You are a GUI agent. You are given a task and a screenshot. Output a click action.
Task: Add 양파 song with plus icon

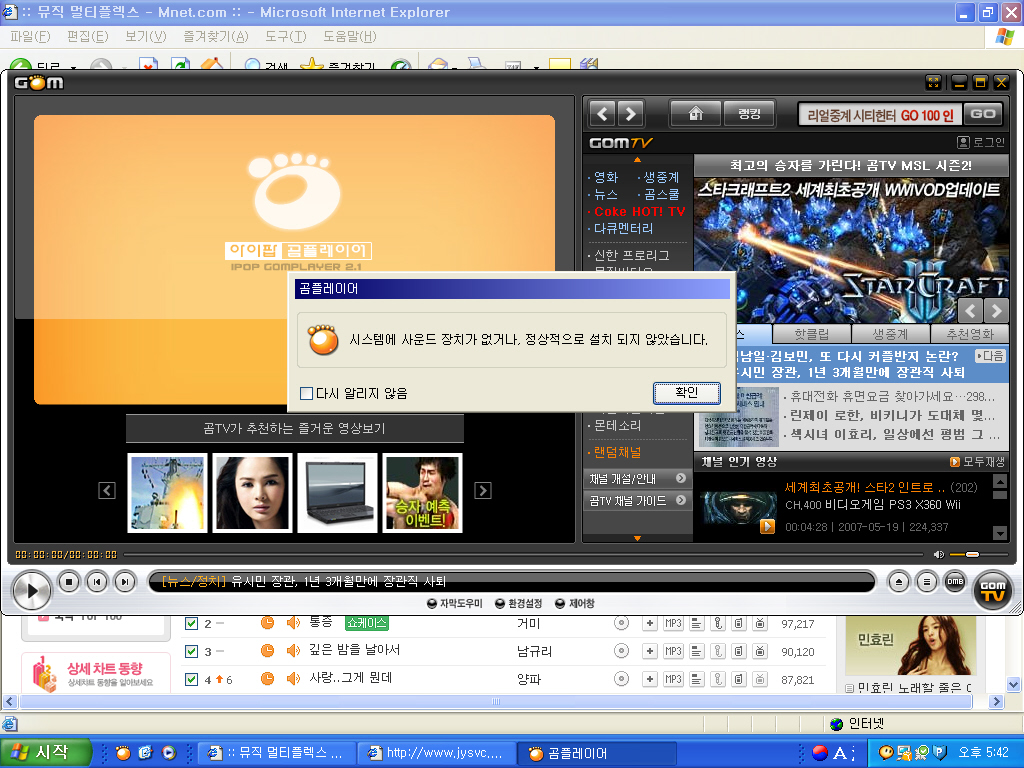(x=650, y=679)
